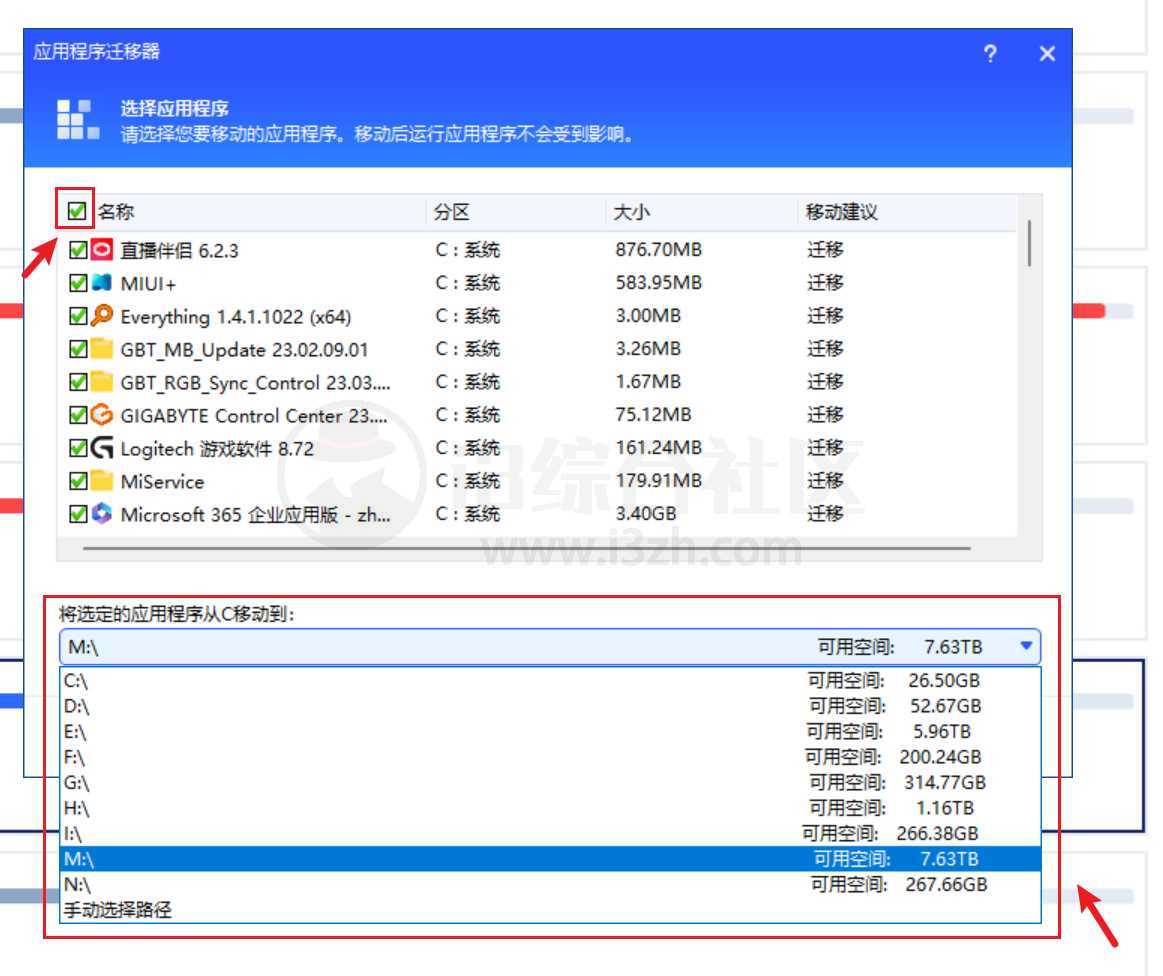This screenshot has height=976, width=1163.
Task: Click the GBT_RGB_Sync_Control folder icon
Action: 102,382
